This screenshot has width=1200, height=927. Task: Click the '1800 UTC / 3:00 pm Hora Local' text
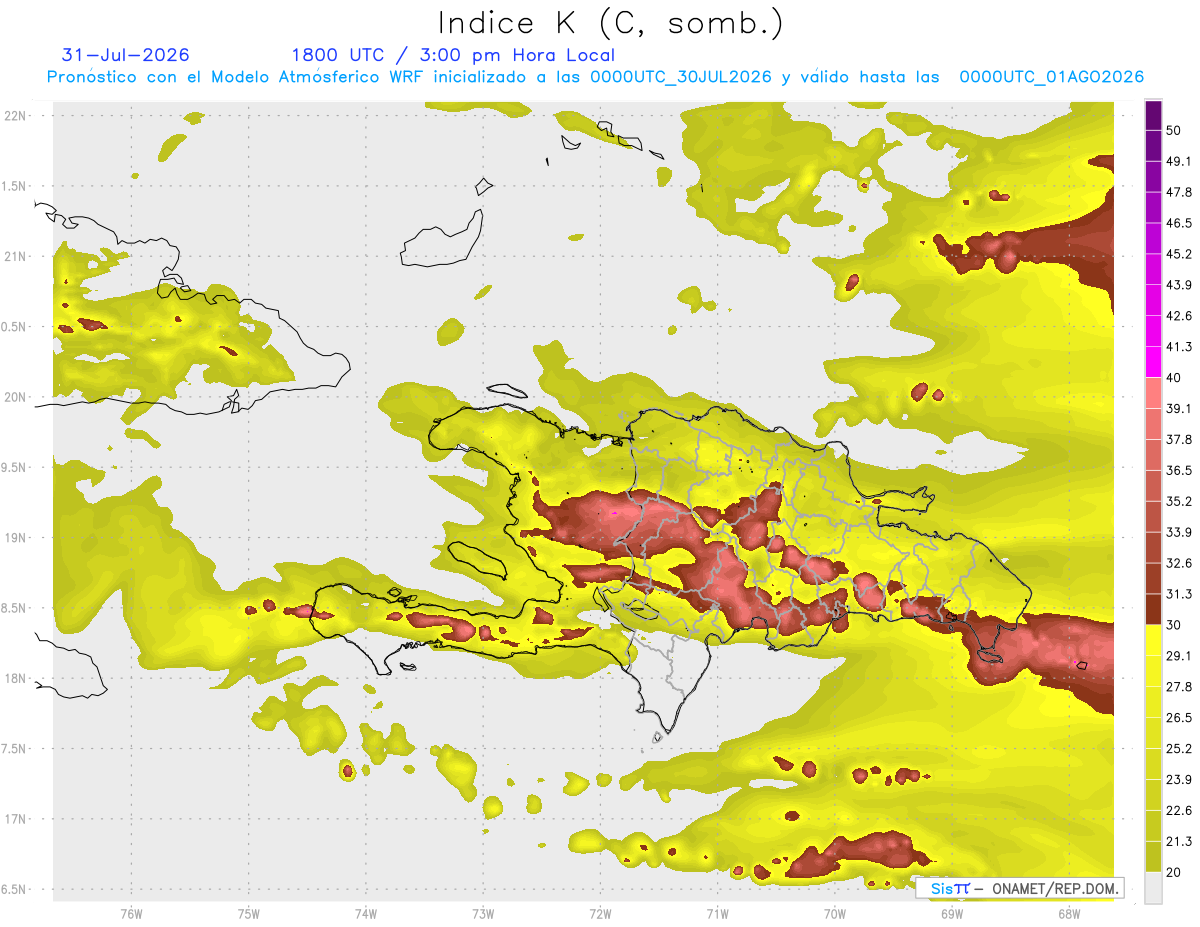point(453,56)
